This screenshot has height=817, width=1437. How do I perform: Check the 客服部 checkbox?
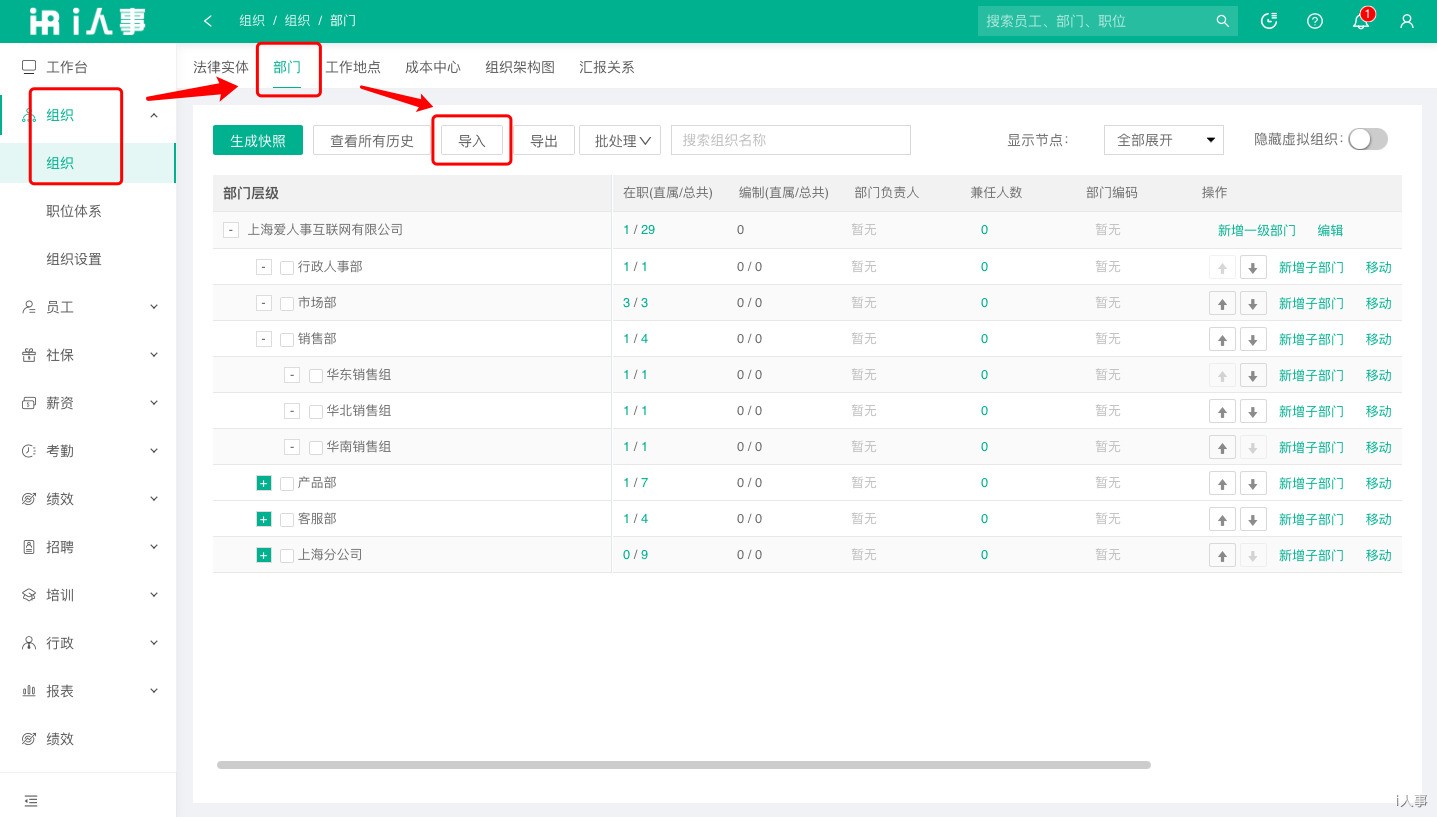pos(285,518)
